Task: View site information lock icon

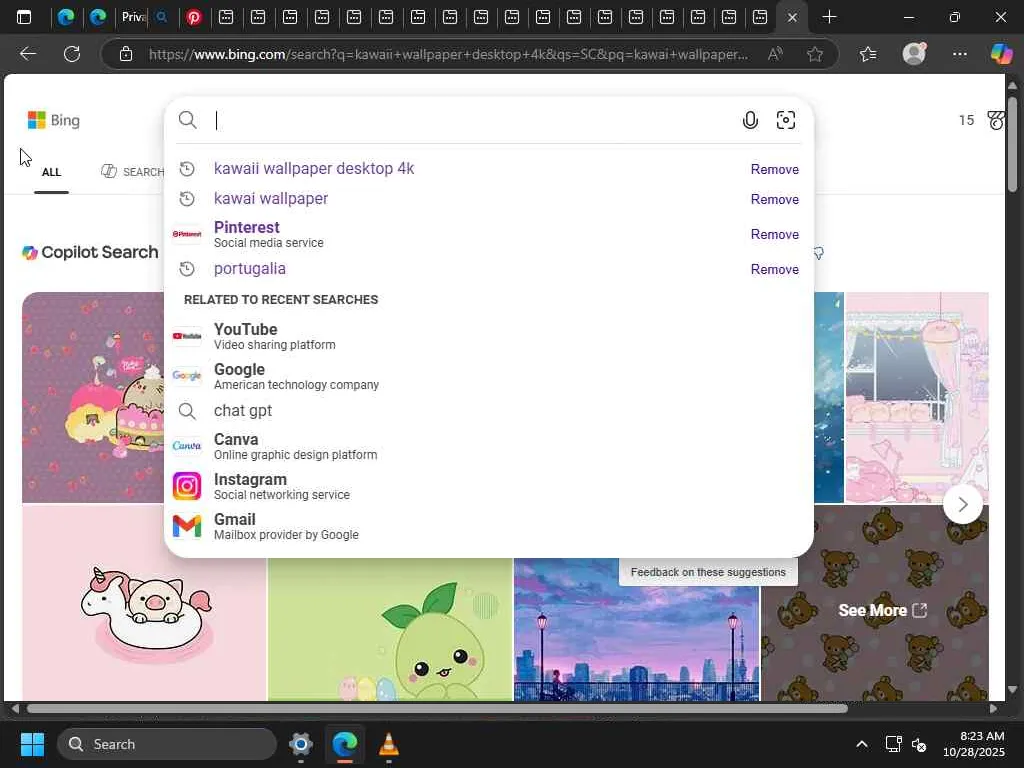Action: tap(126, 54)
